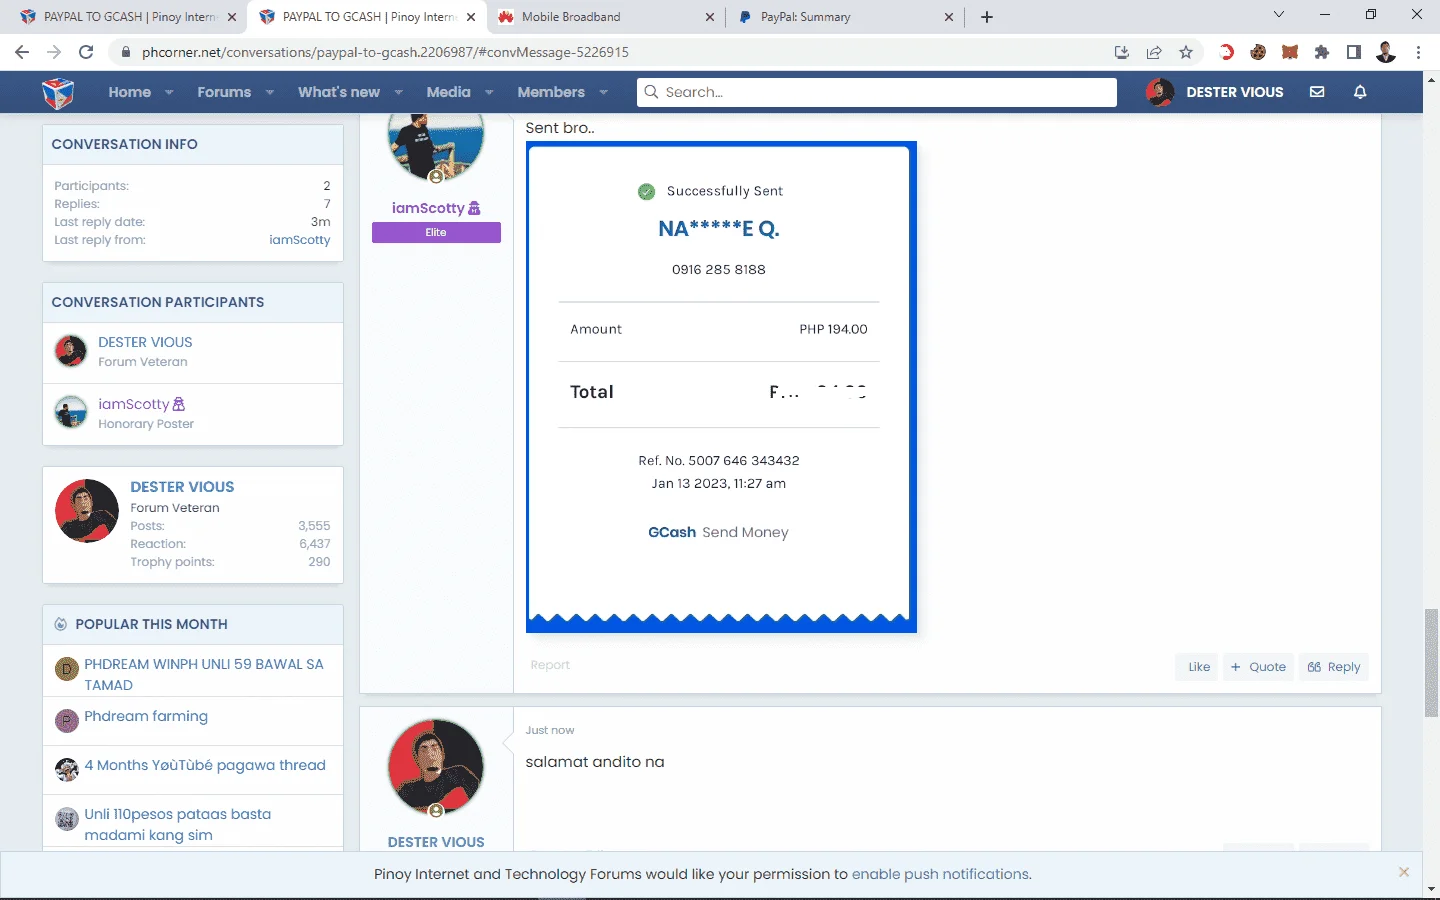Open PHDREAM WINPH UNLI 59 thread

pos(204,675)
